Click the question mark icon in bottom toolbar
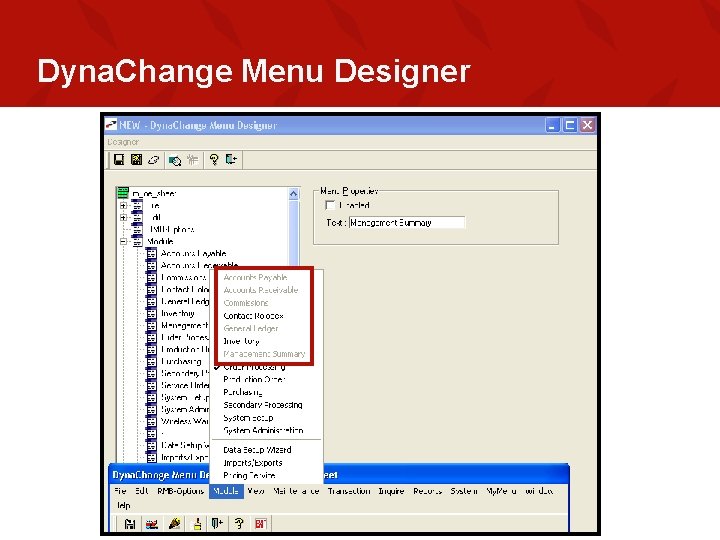 239,523
